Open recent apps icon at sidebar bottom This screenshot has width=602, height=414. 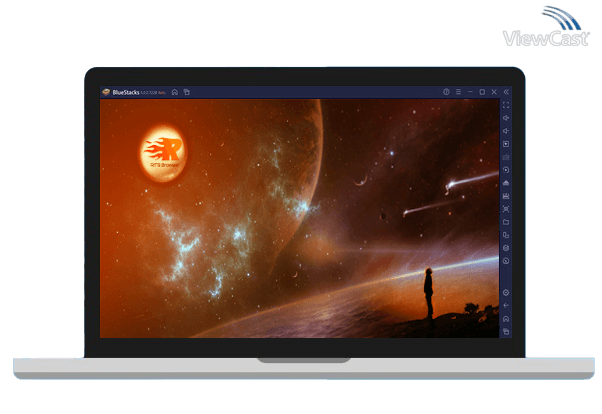[506, 331]
